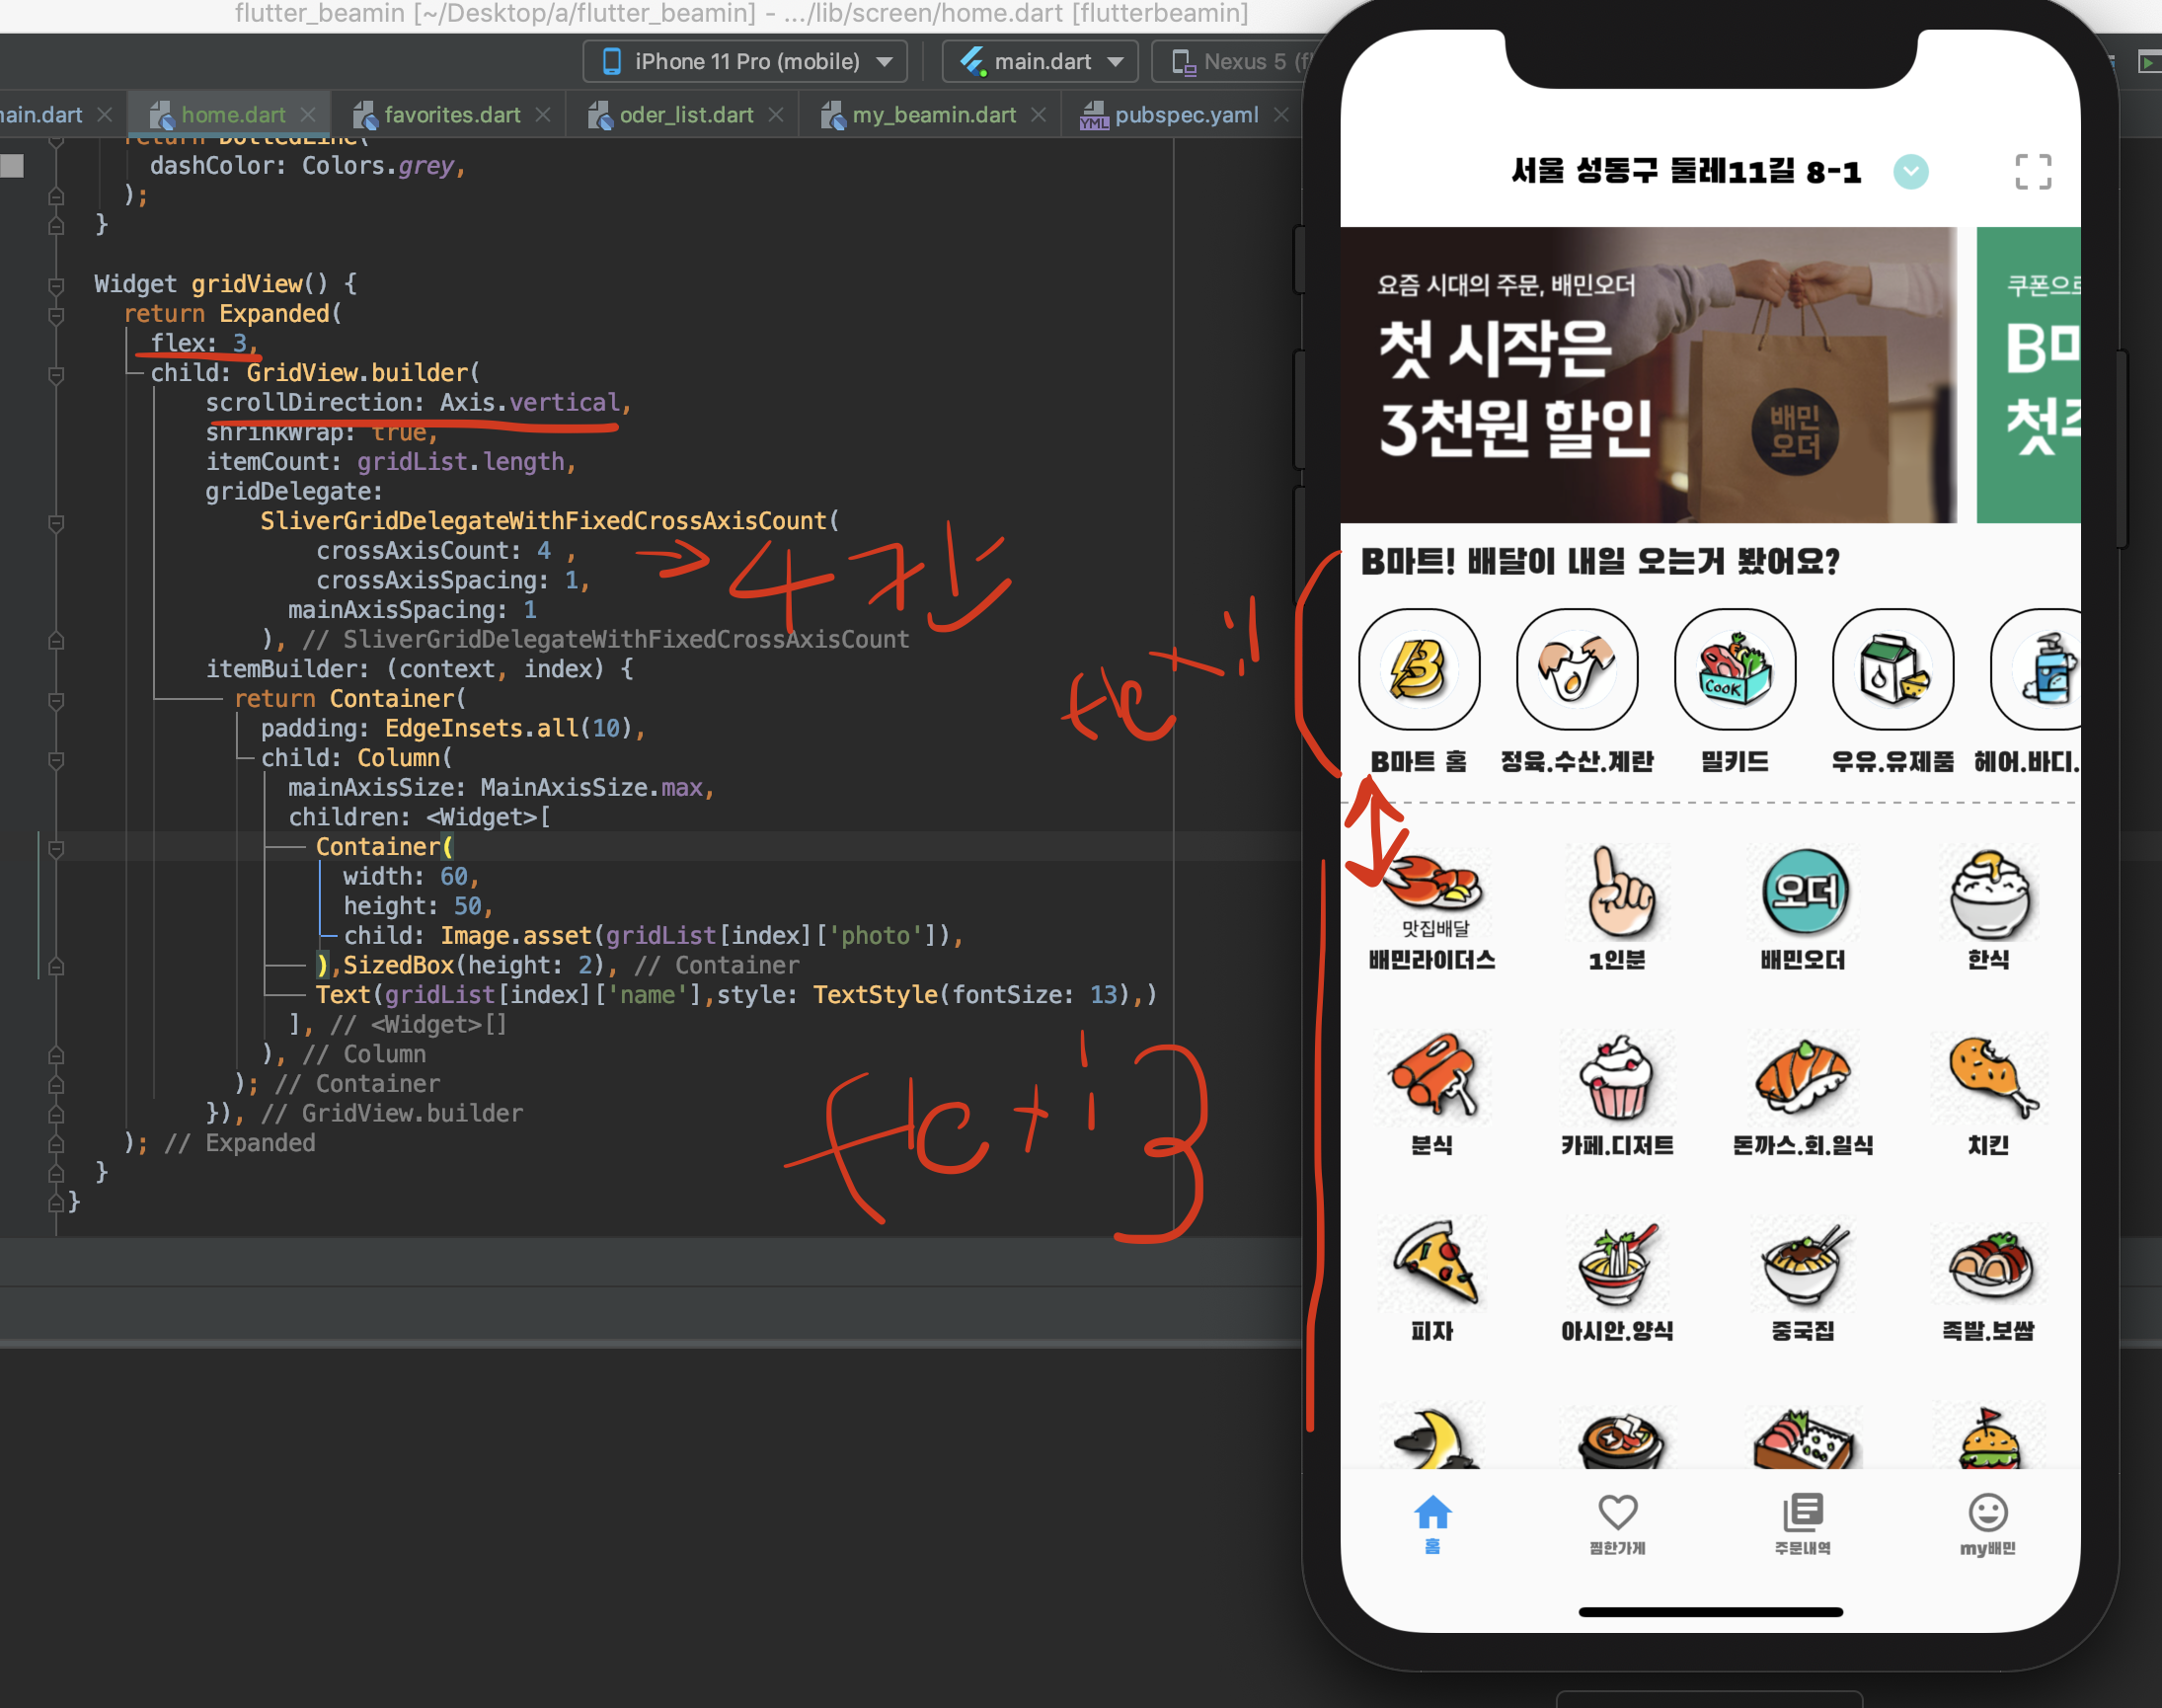
Task: Select the B마트 홈 circle icon
Action: point(1418,669)
